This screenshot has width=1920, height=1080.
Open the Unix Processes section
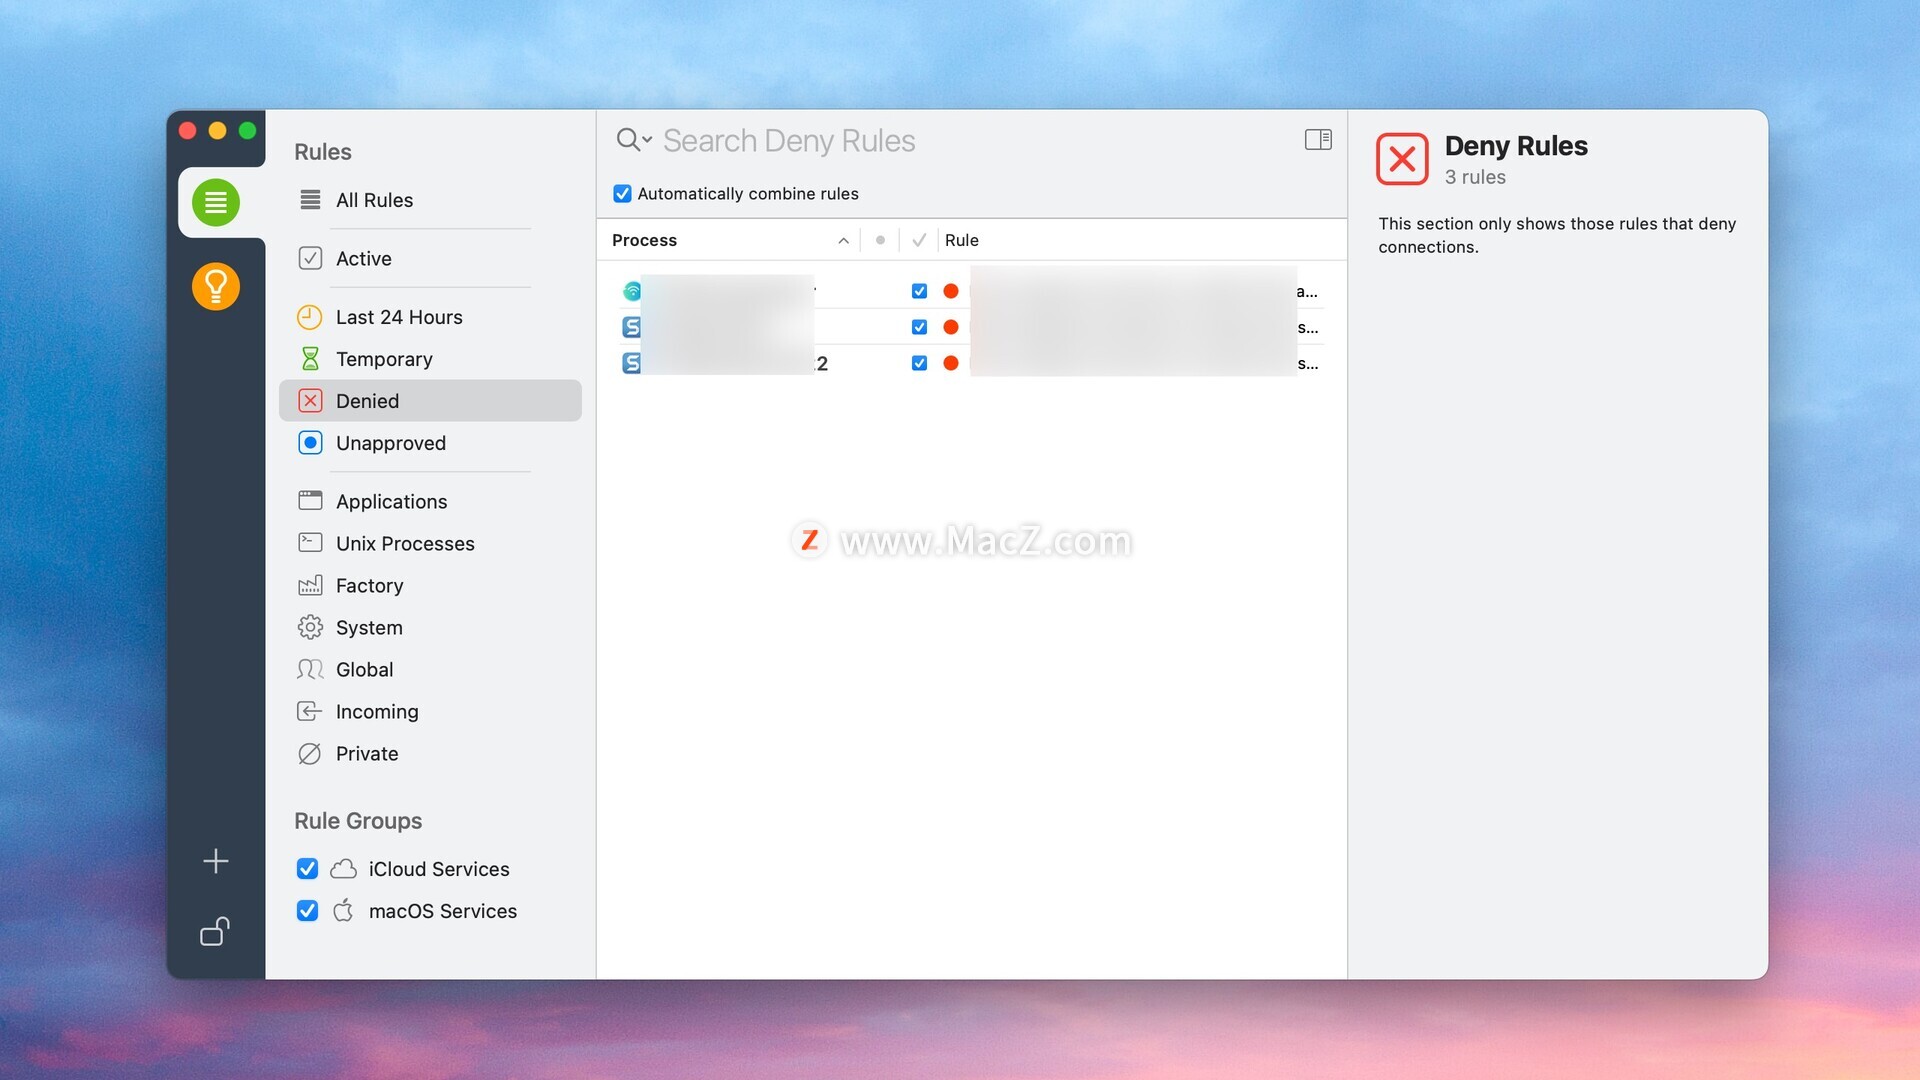tap(404, 544)
